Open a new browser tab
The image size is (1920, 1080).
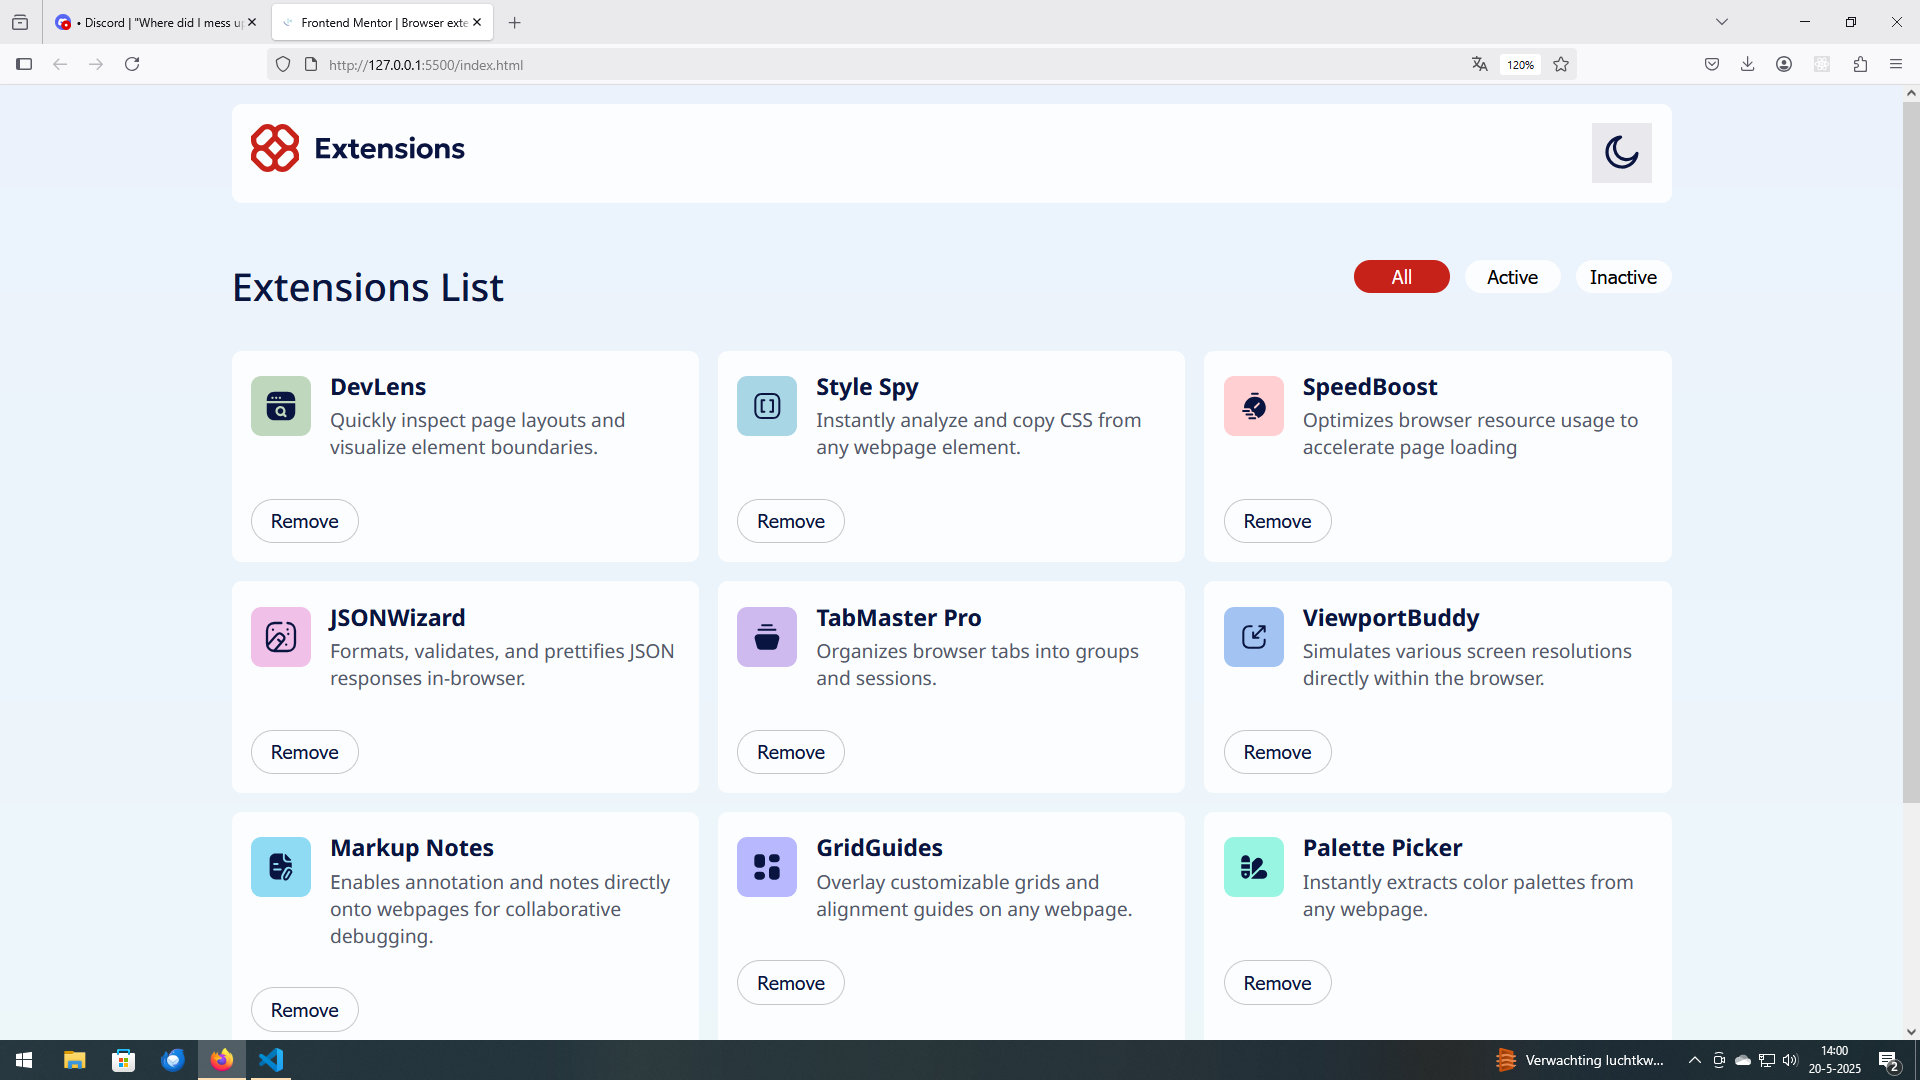click(515, 22)
